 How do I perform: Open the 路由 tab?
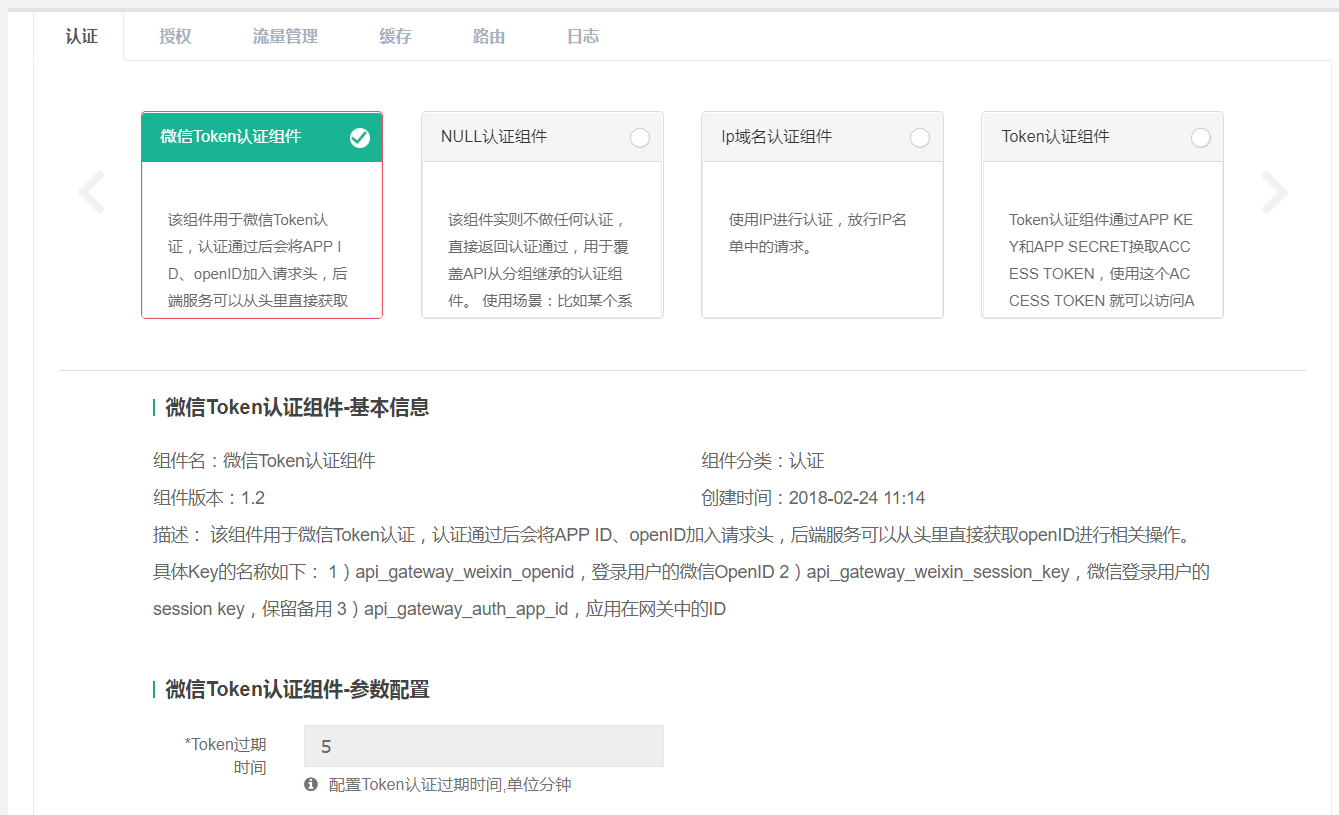489,37
